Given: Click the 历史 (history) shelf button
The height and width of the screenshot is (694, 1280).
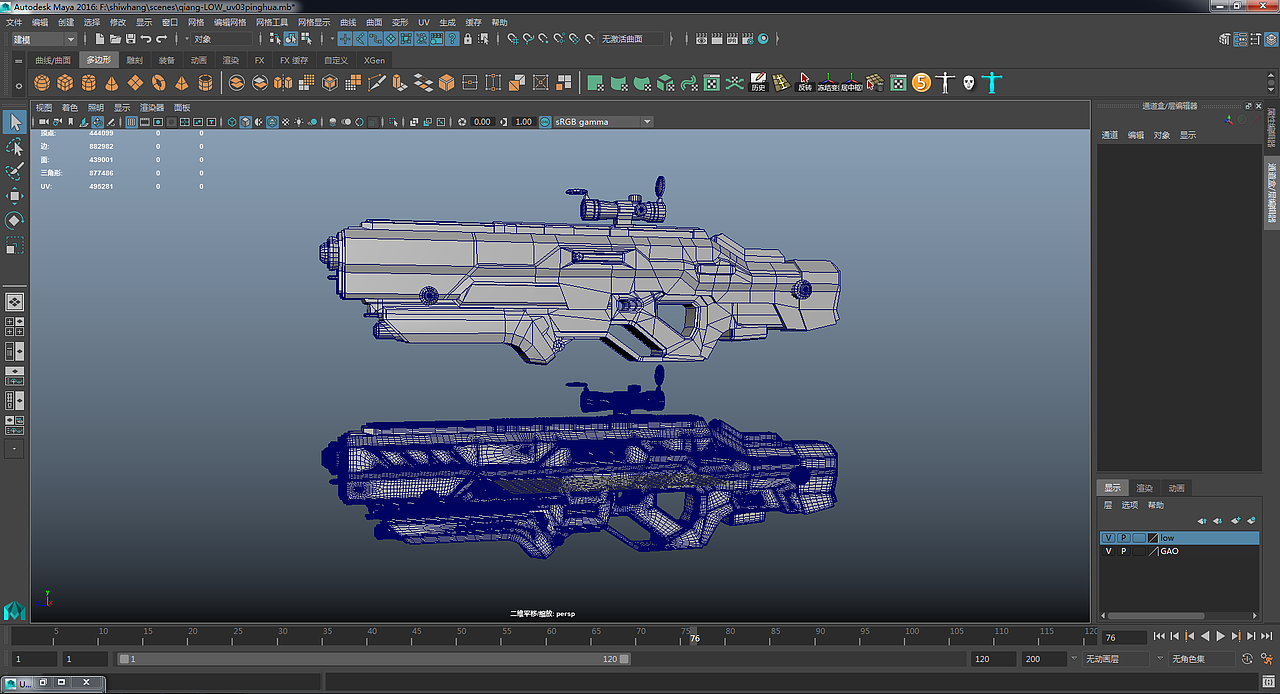Looking at the screenshot, I should pyautogui.click(x=758, y=83).
